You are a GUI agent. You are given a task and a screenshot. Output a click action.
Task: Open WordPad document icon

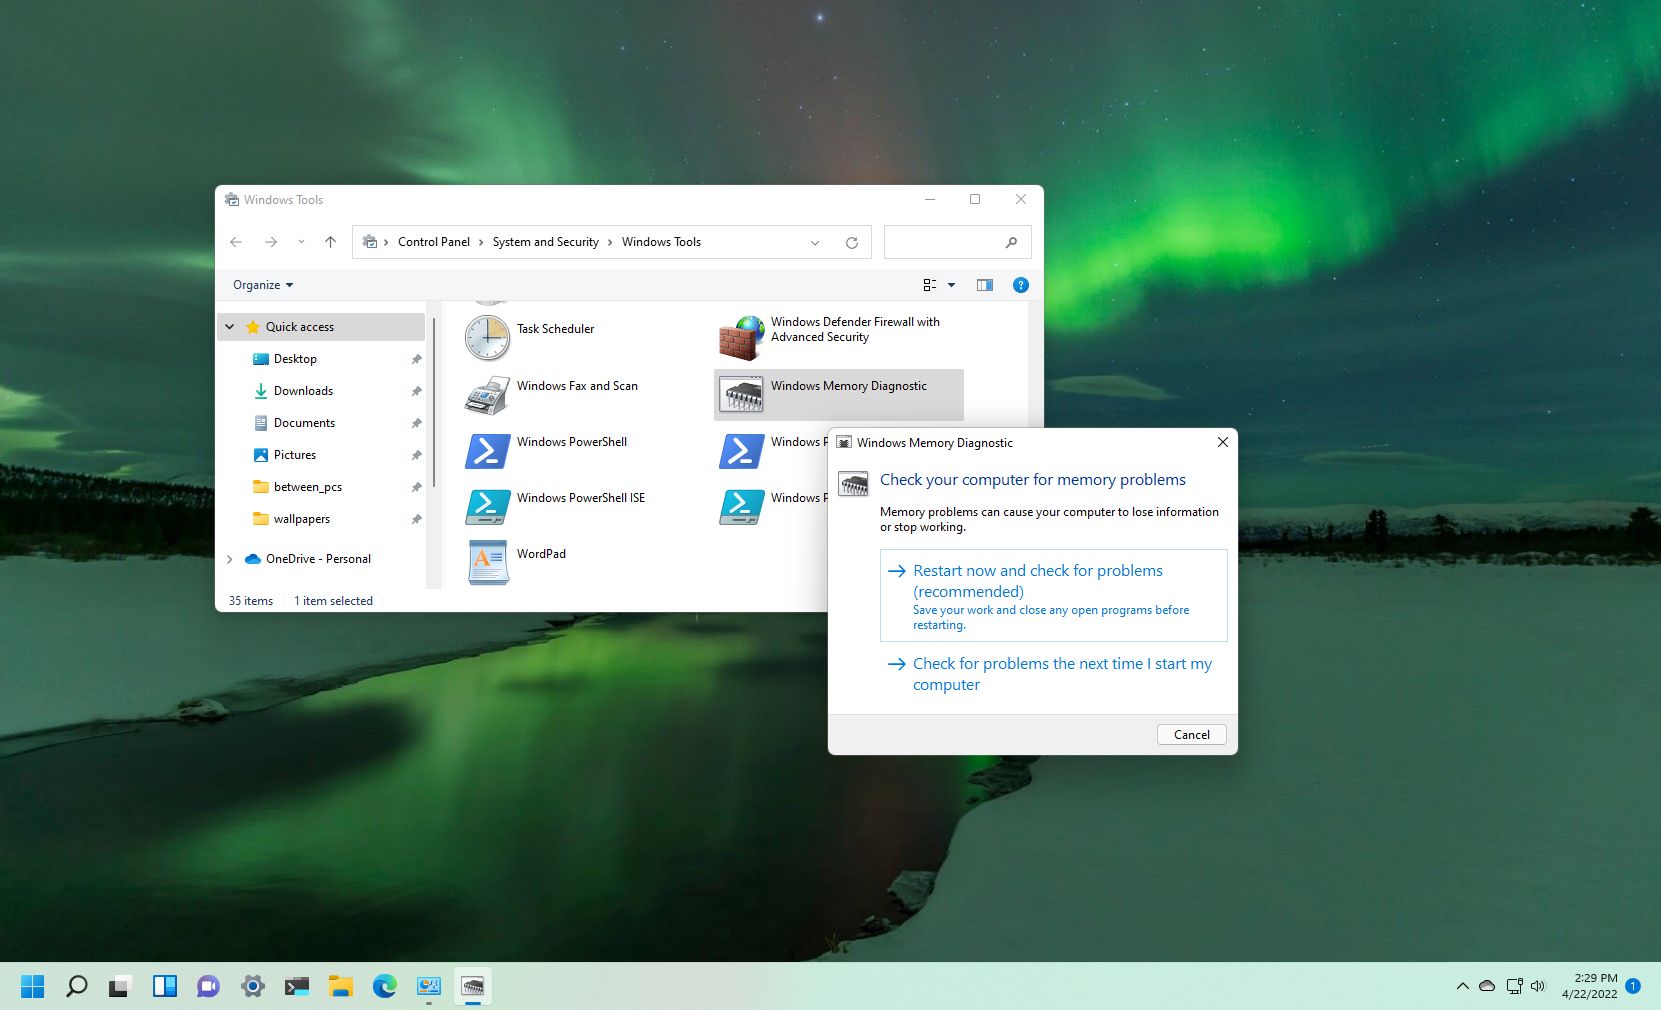pos(487,562)
